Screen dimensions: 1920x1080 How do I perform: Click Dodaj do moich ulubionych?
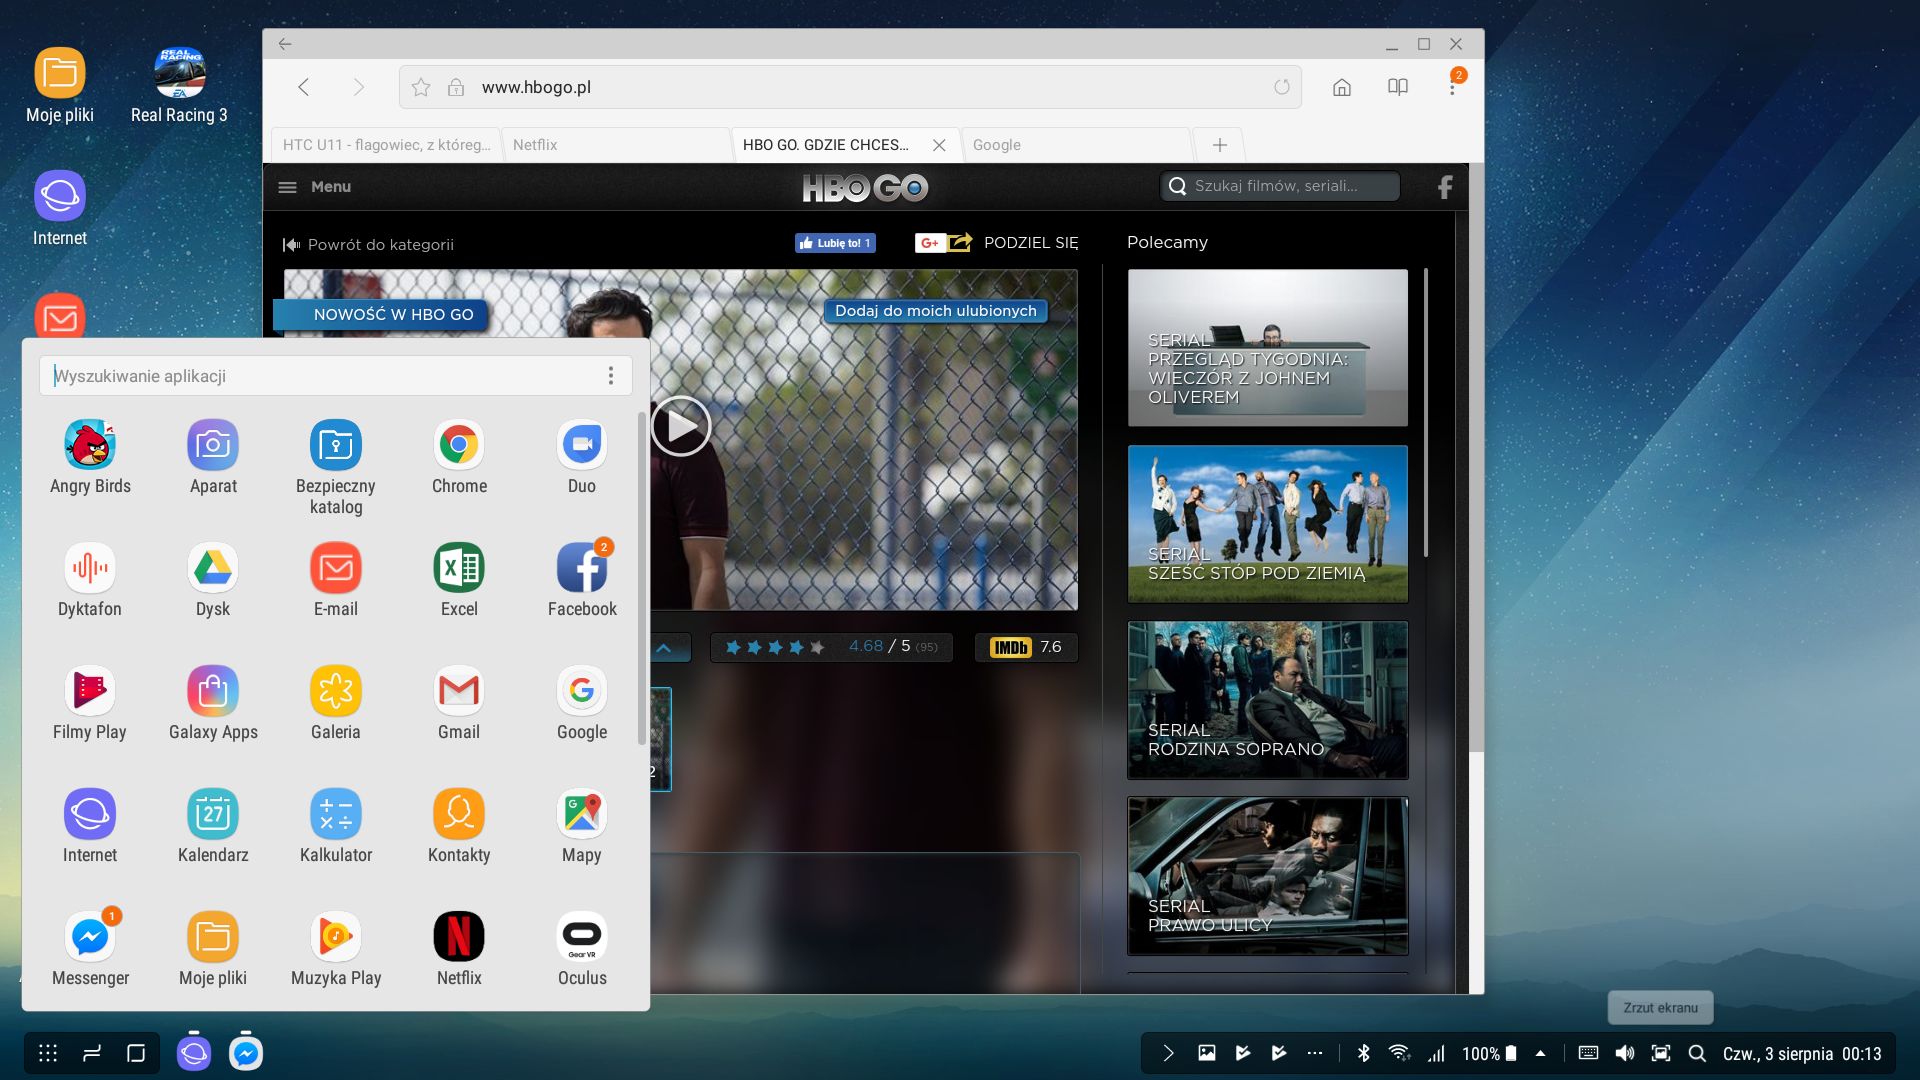[x=935, y=311]
